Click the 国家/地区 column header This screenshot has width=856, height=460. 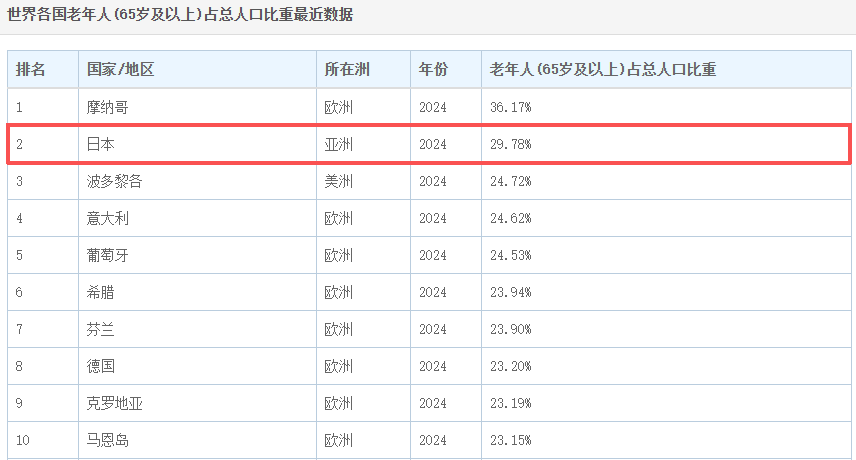click(119, 70)
